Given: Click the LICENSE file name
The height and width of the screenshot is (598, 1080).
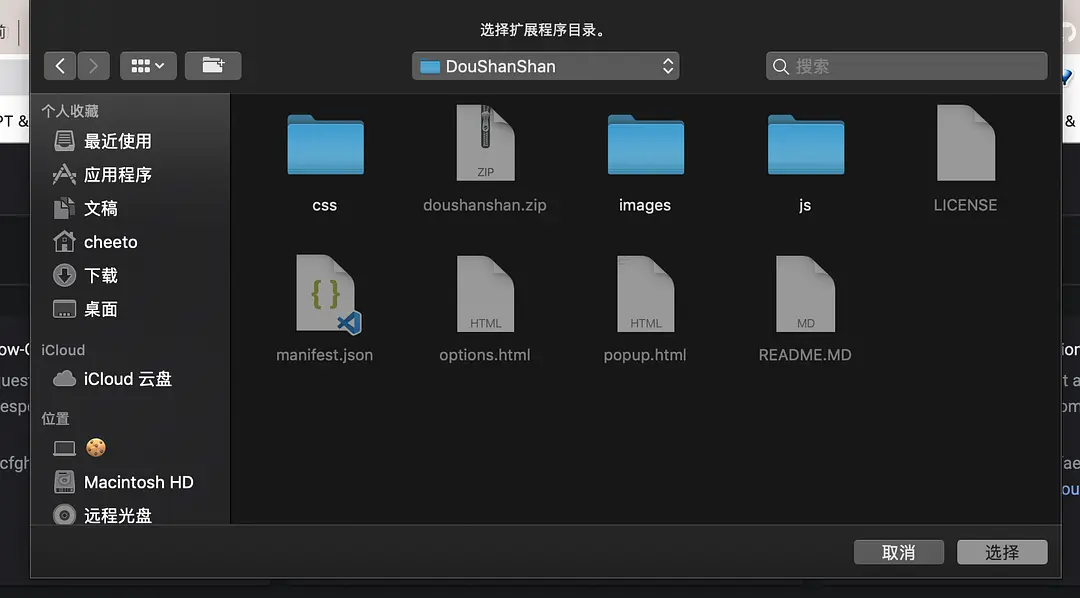Looking at the screenshot, I should tap(965, 205).
